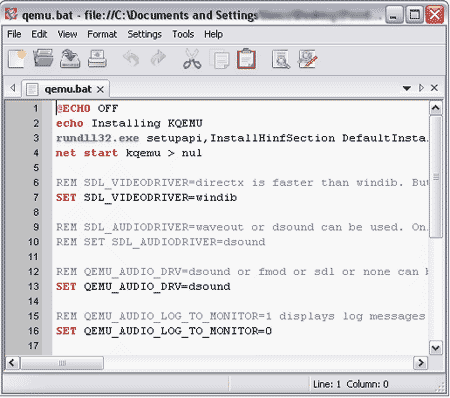Click the Print toolbar icon
450x398 pixels.
pyautogui.click(x=97, y=59)
